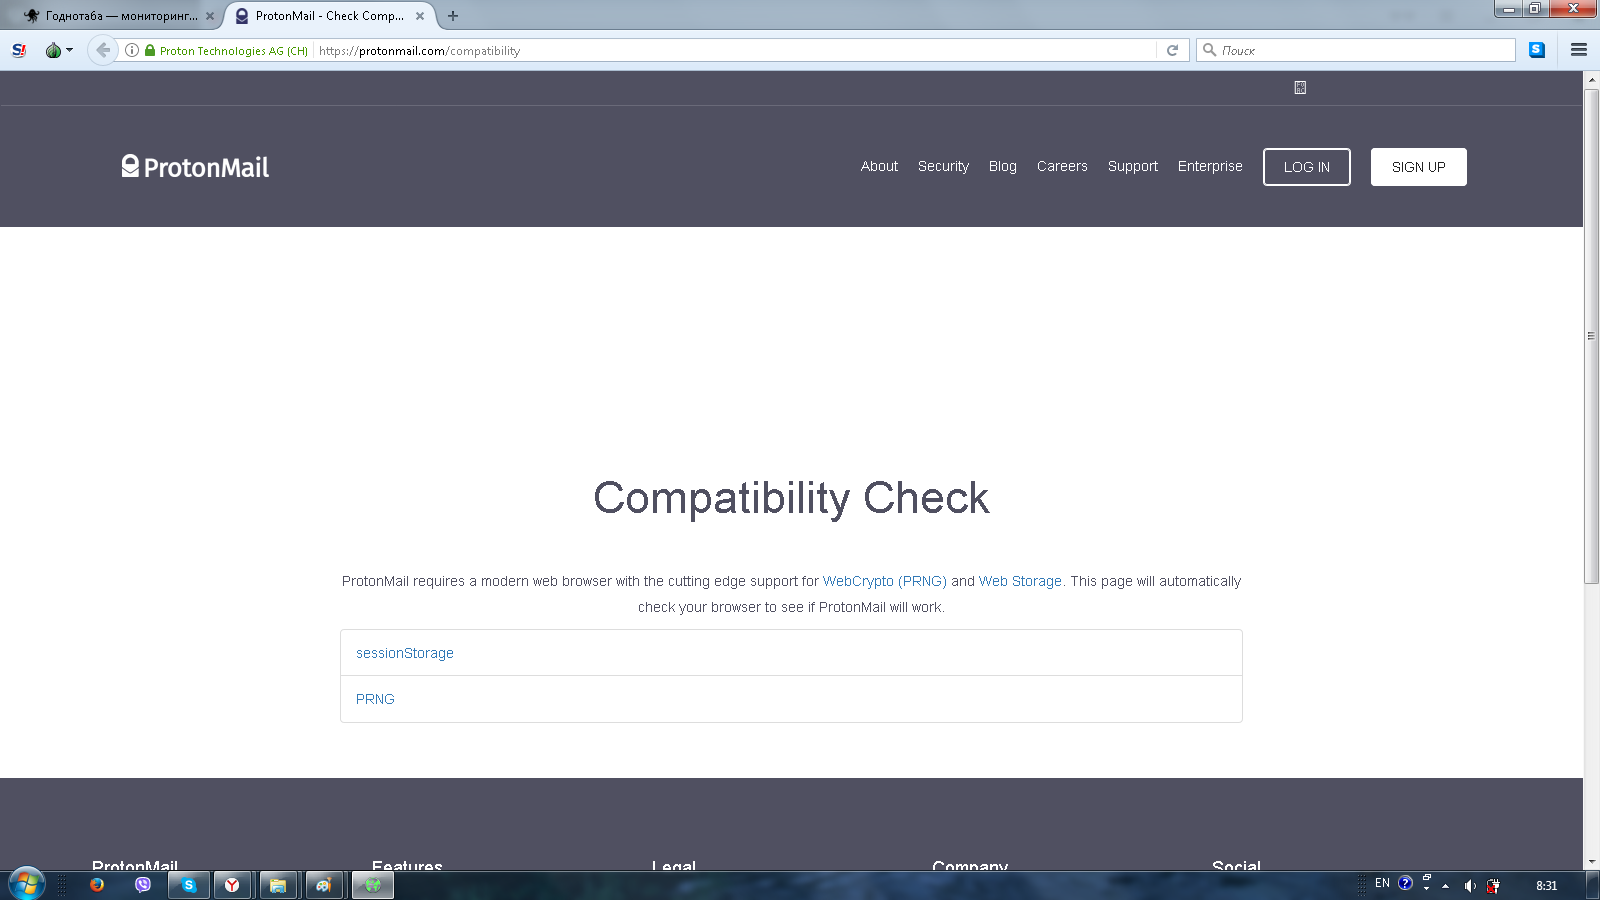Click the ProtonMail logo in header
The height and width of the screenshot is (900, 1600).
[195, 166]
